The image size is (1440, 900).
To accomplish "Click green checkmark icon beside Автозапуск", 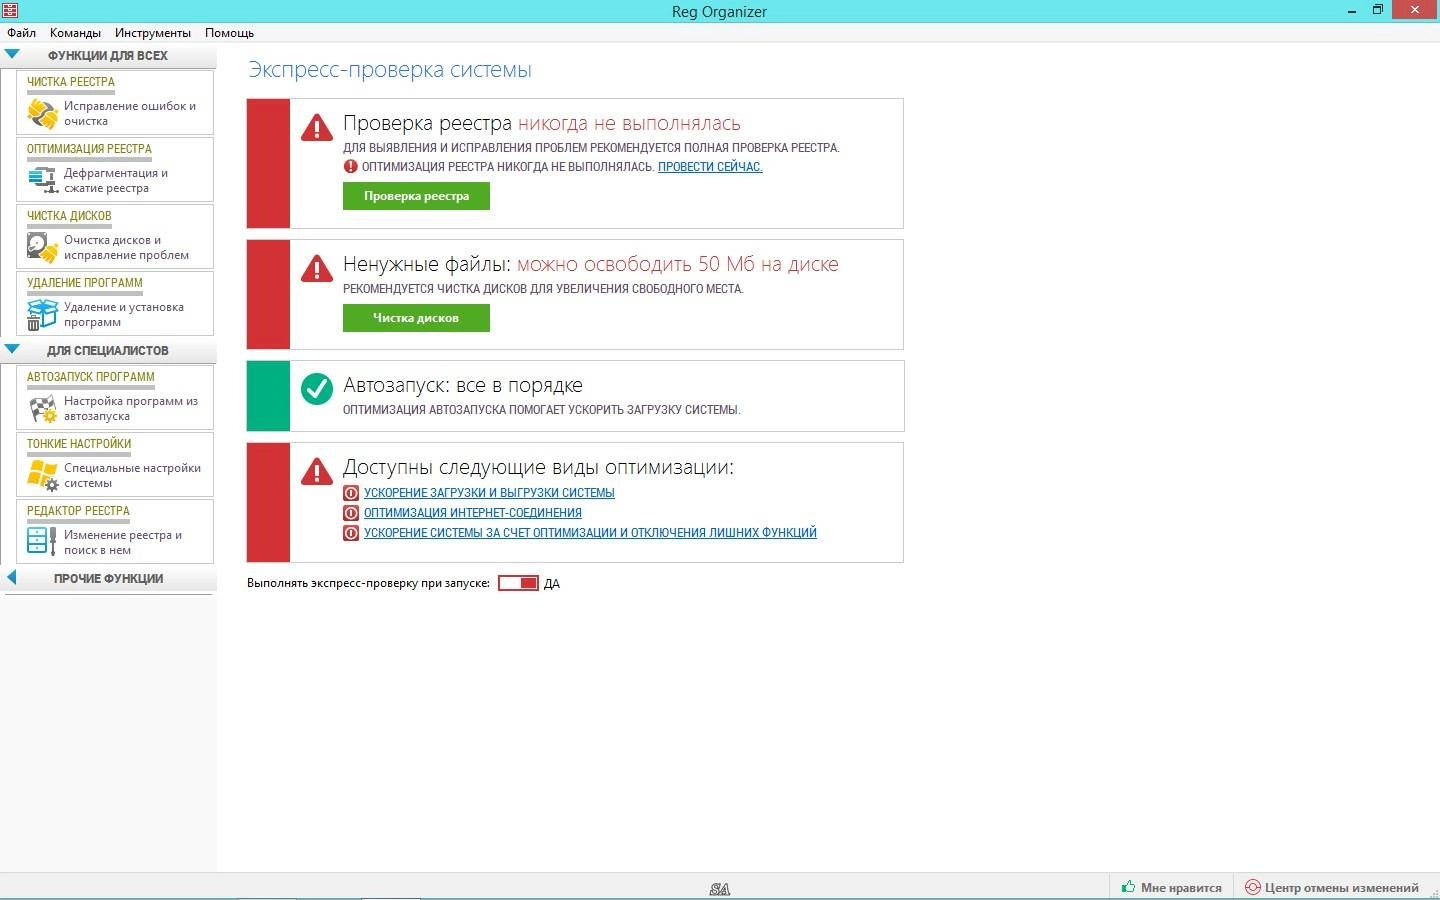I will (317, 388).
